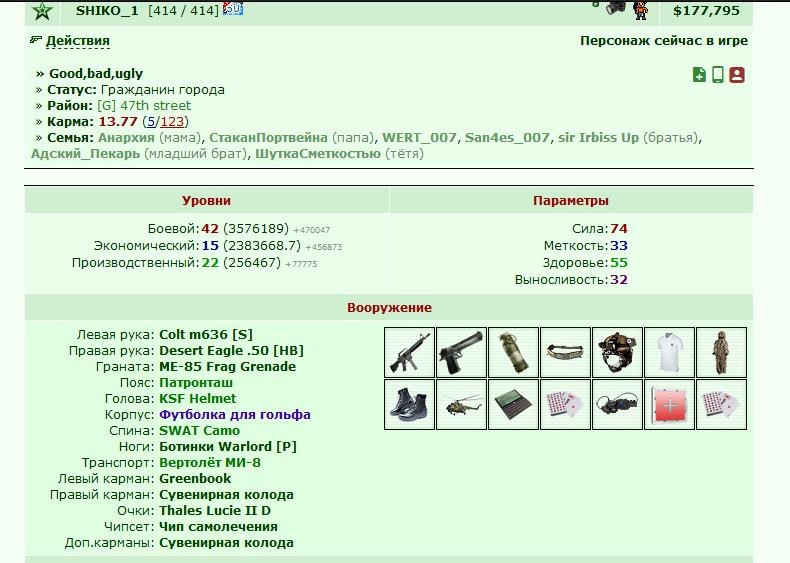Open sir Irbiss Up profile link
Viewport: 790px width, 563px height.
click(x=598, y=138)
